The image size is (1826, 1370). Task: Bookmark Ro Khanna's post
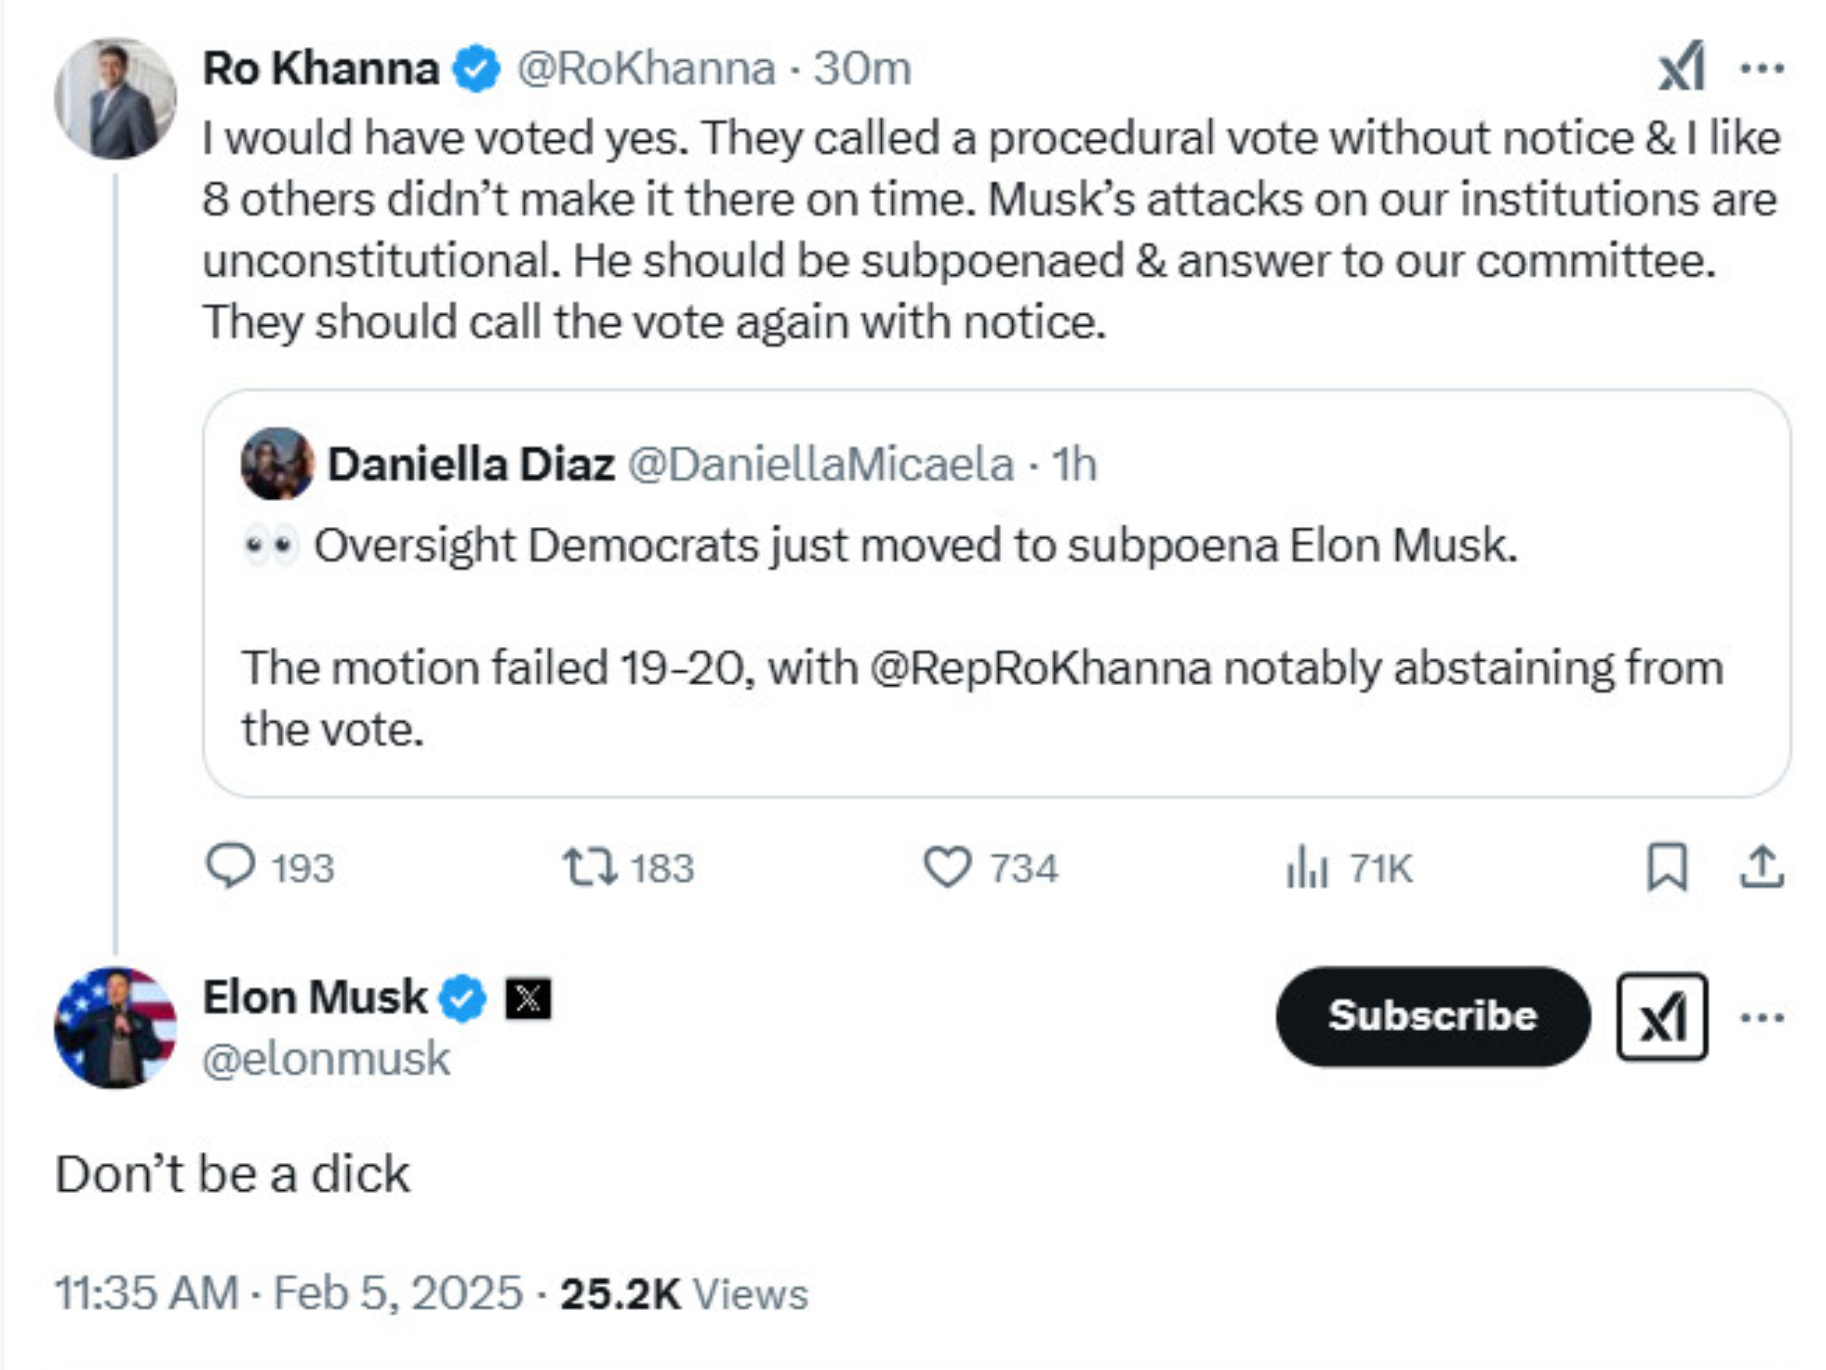click(1666, 866)
